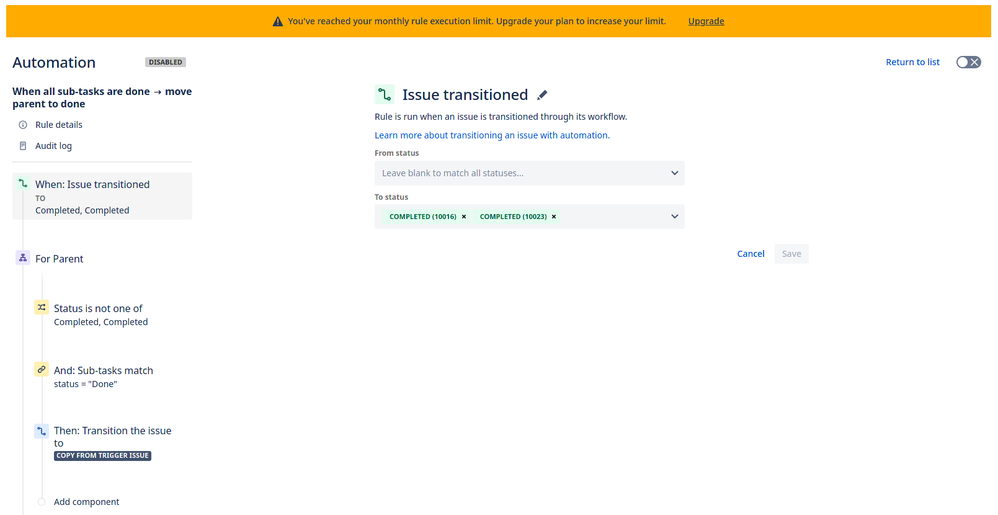Cancel the trigger edits
Image resolution: width=998 pixels, height=515 pixels.
(x=750, y=253)
